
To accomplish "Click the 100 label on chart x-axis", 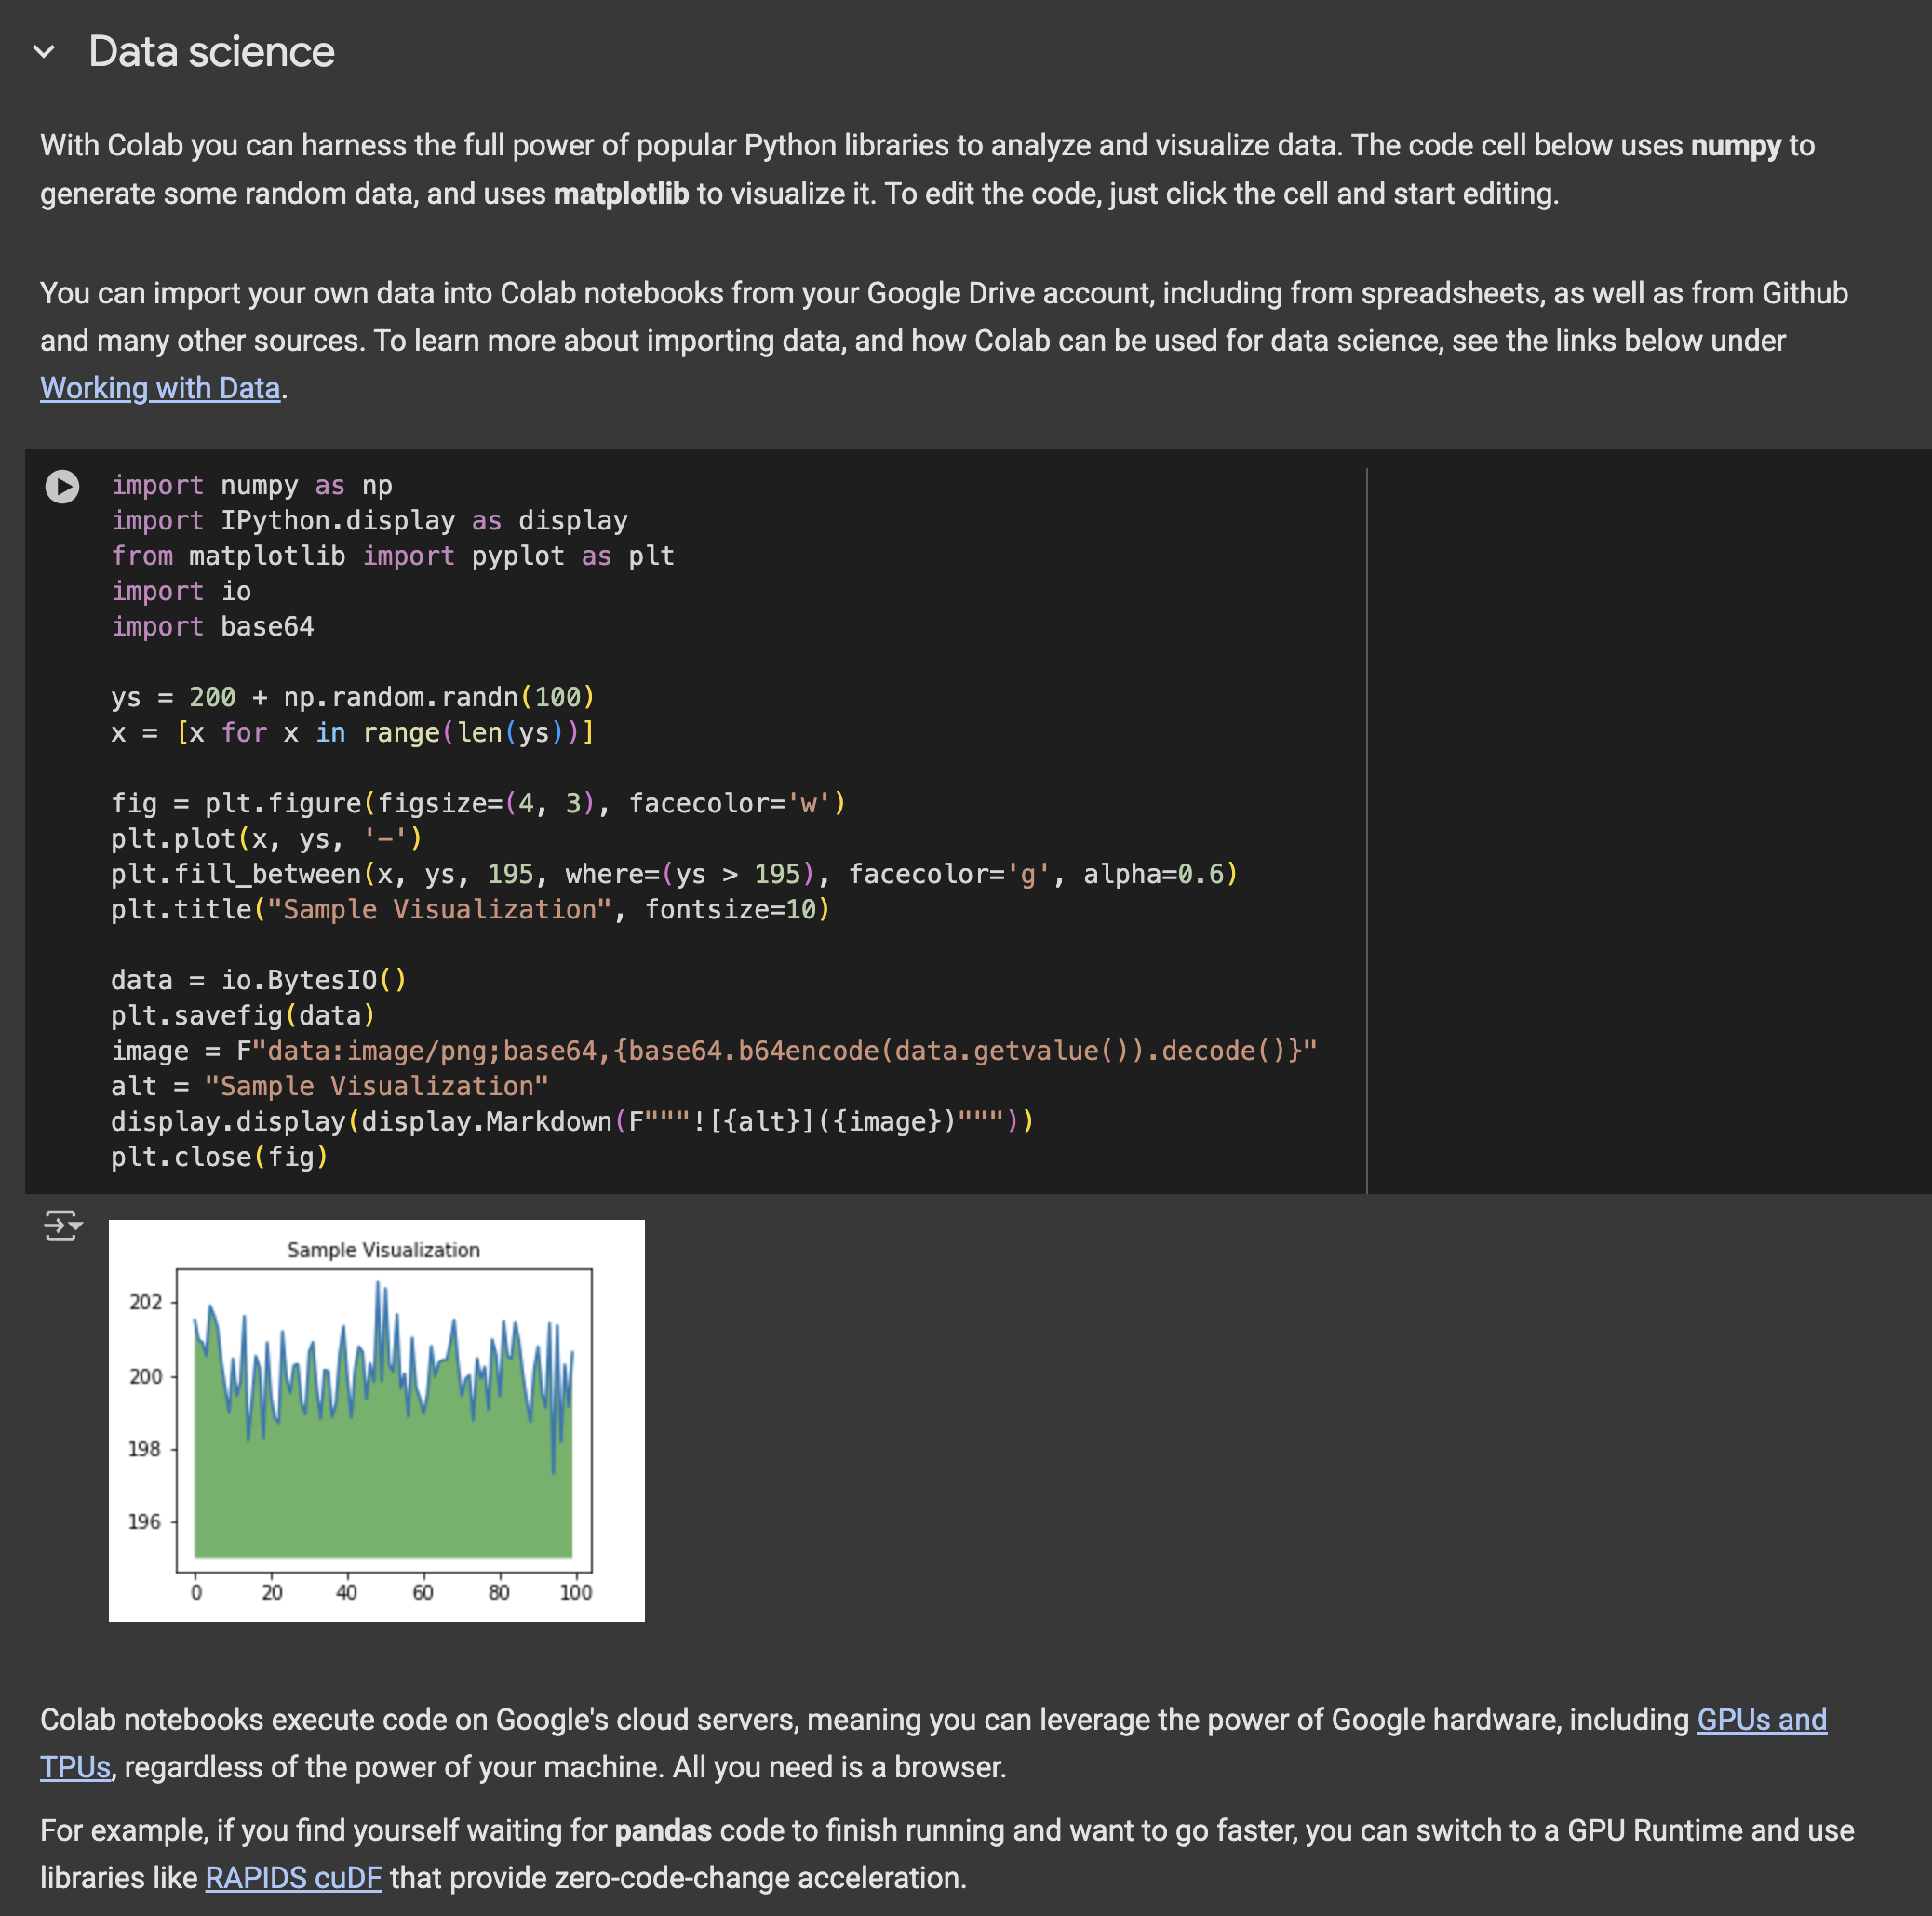I will click(x=575, y=1592).
